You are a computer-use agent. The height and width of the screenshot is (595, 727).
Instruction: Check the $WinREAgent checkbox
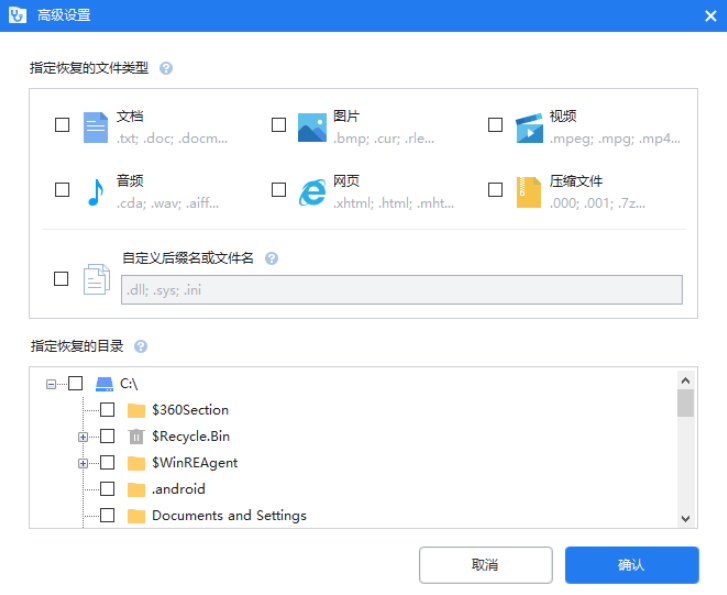click(107, 462)
